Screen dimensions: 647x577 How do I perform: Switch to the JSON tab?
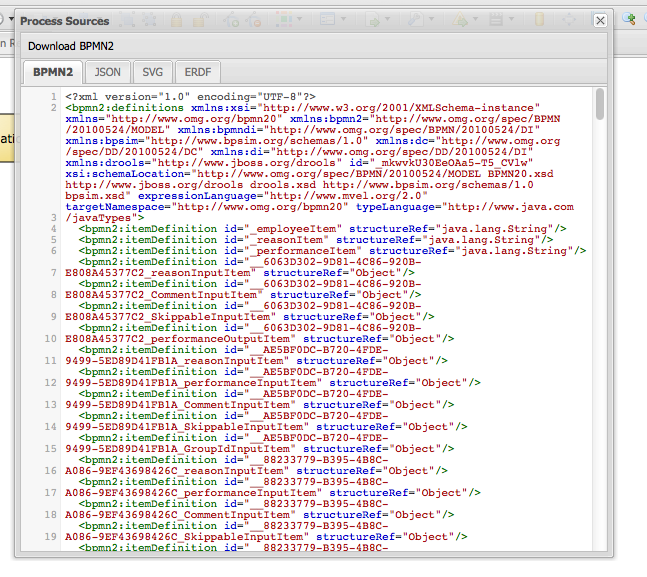click(107, 72)
